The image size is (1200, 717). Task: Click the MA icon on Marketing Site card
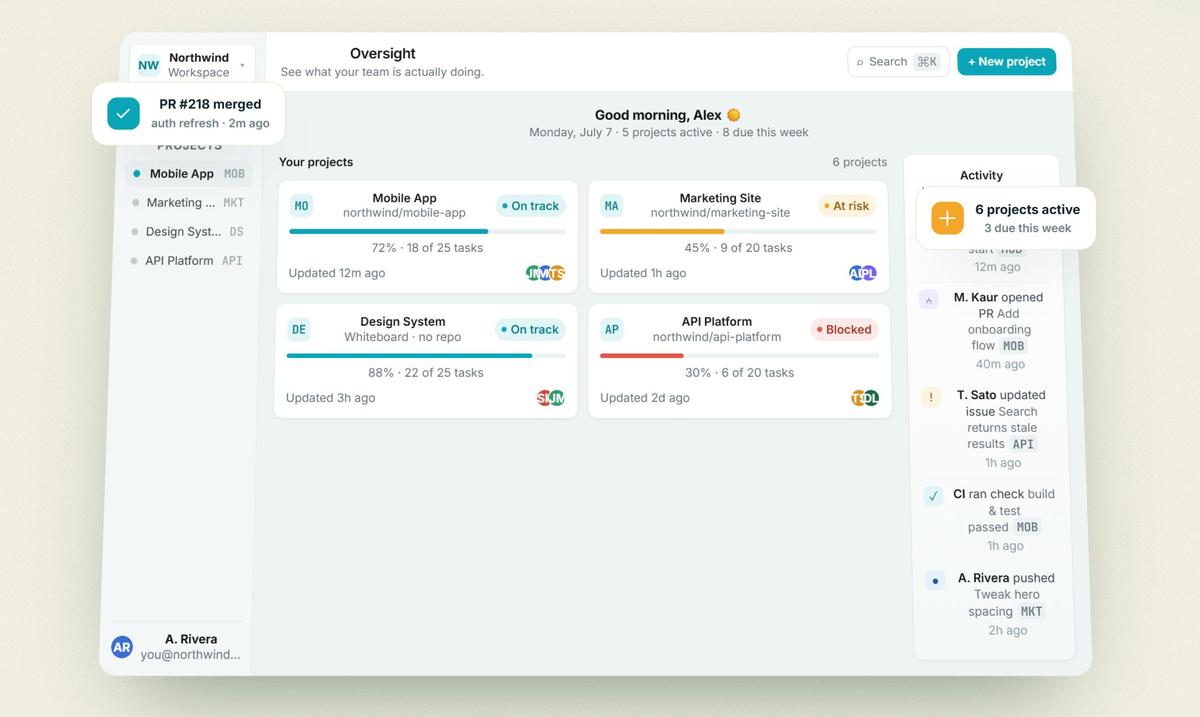611,206
